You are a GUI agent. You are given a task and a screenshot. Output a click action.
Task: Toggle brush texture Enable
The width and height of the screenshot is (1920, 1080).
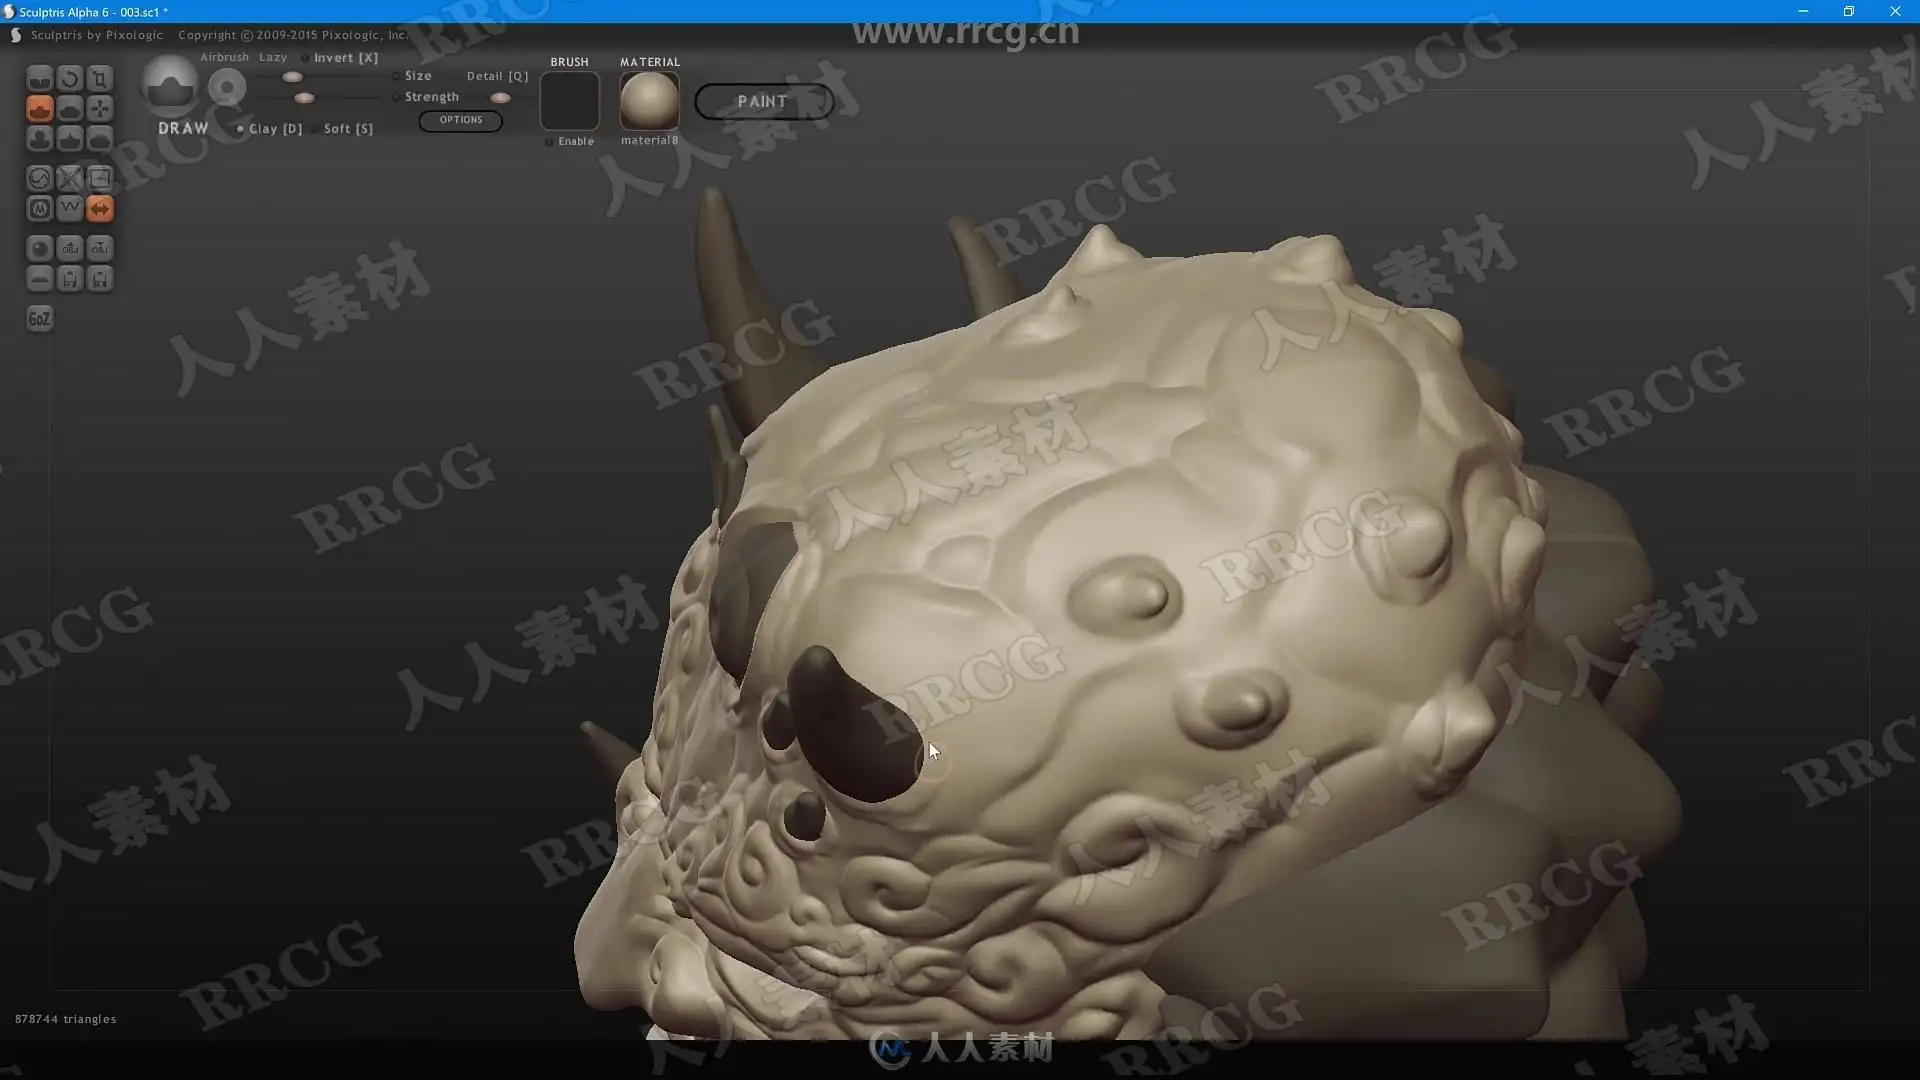pyautogui.click(x=570, y=142)
